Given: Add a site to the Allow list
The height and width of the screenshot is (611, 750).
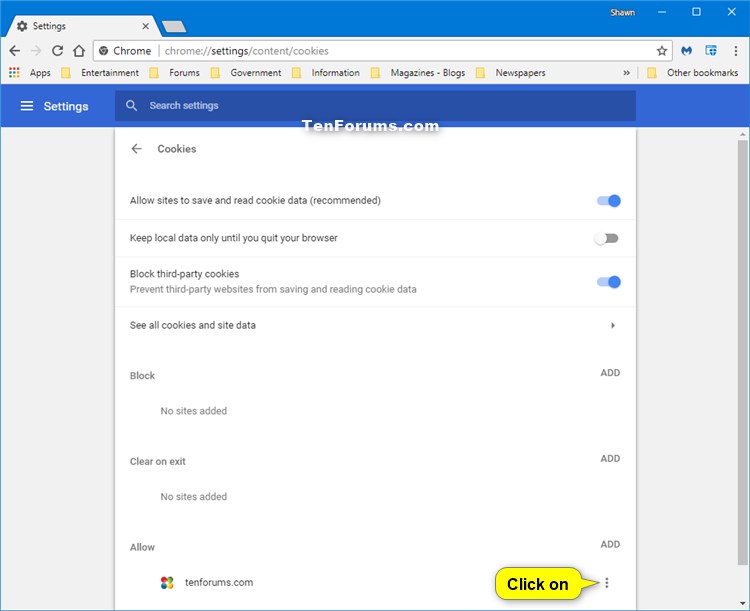Looking at the screenshot, I should click(x=610, y=544).
